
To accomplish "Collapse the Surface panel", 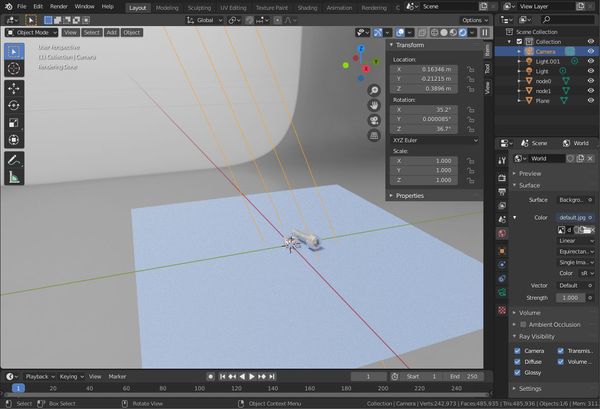I will (x=529, y=185).
